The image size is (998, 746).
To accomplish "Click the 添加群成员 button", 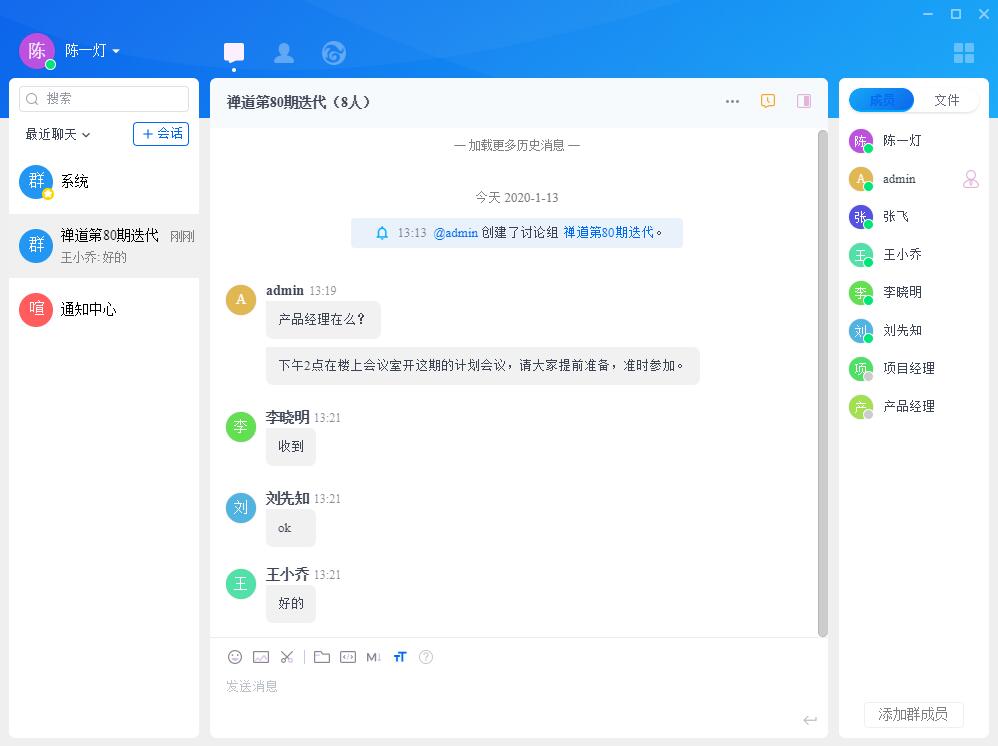I will pos(913,714).
